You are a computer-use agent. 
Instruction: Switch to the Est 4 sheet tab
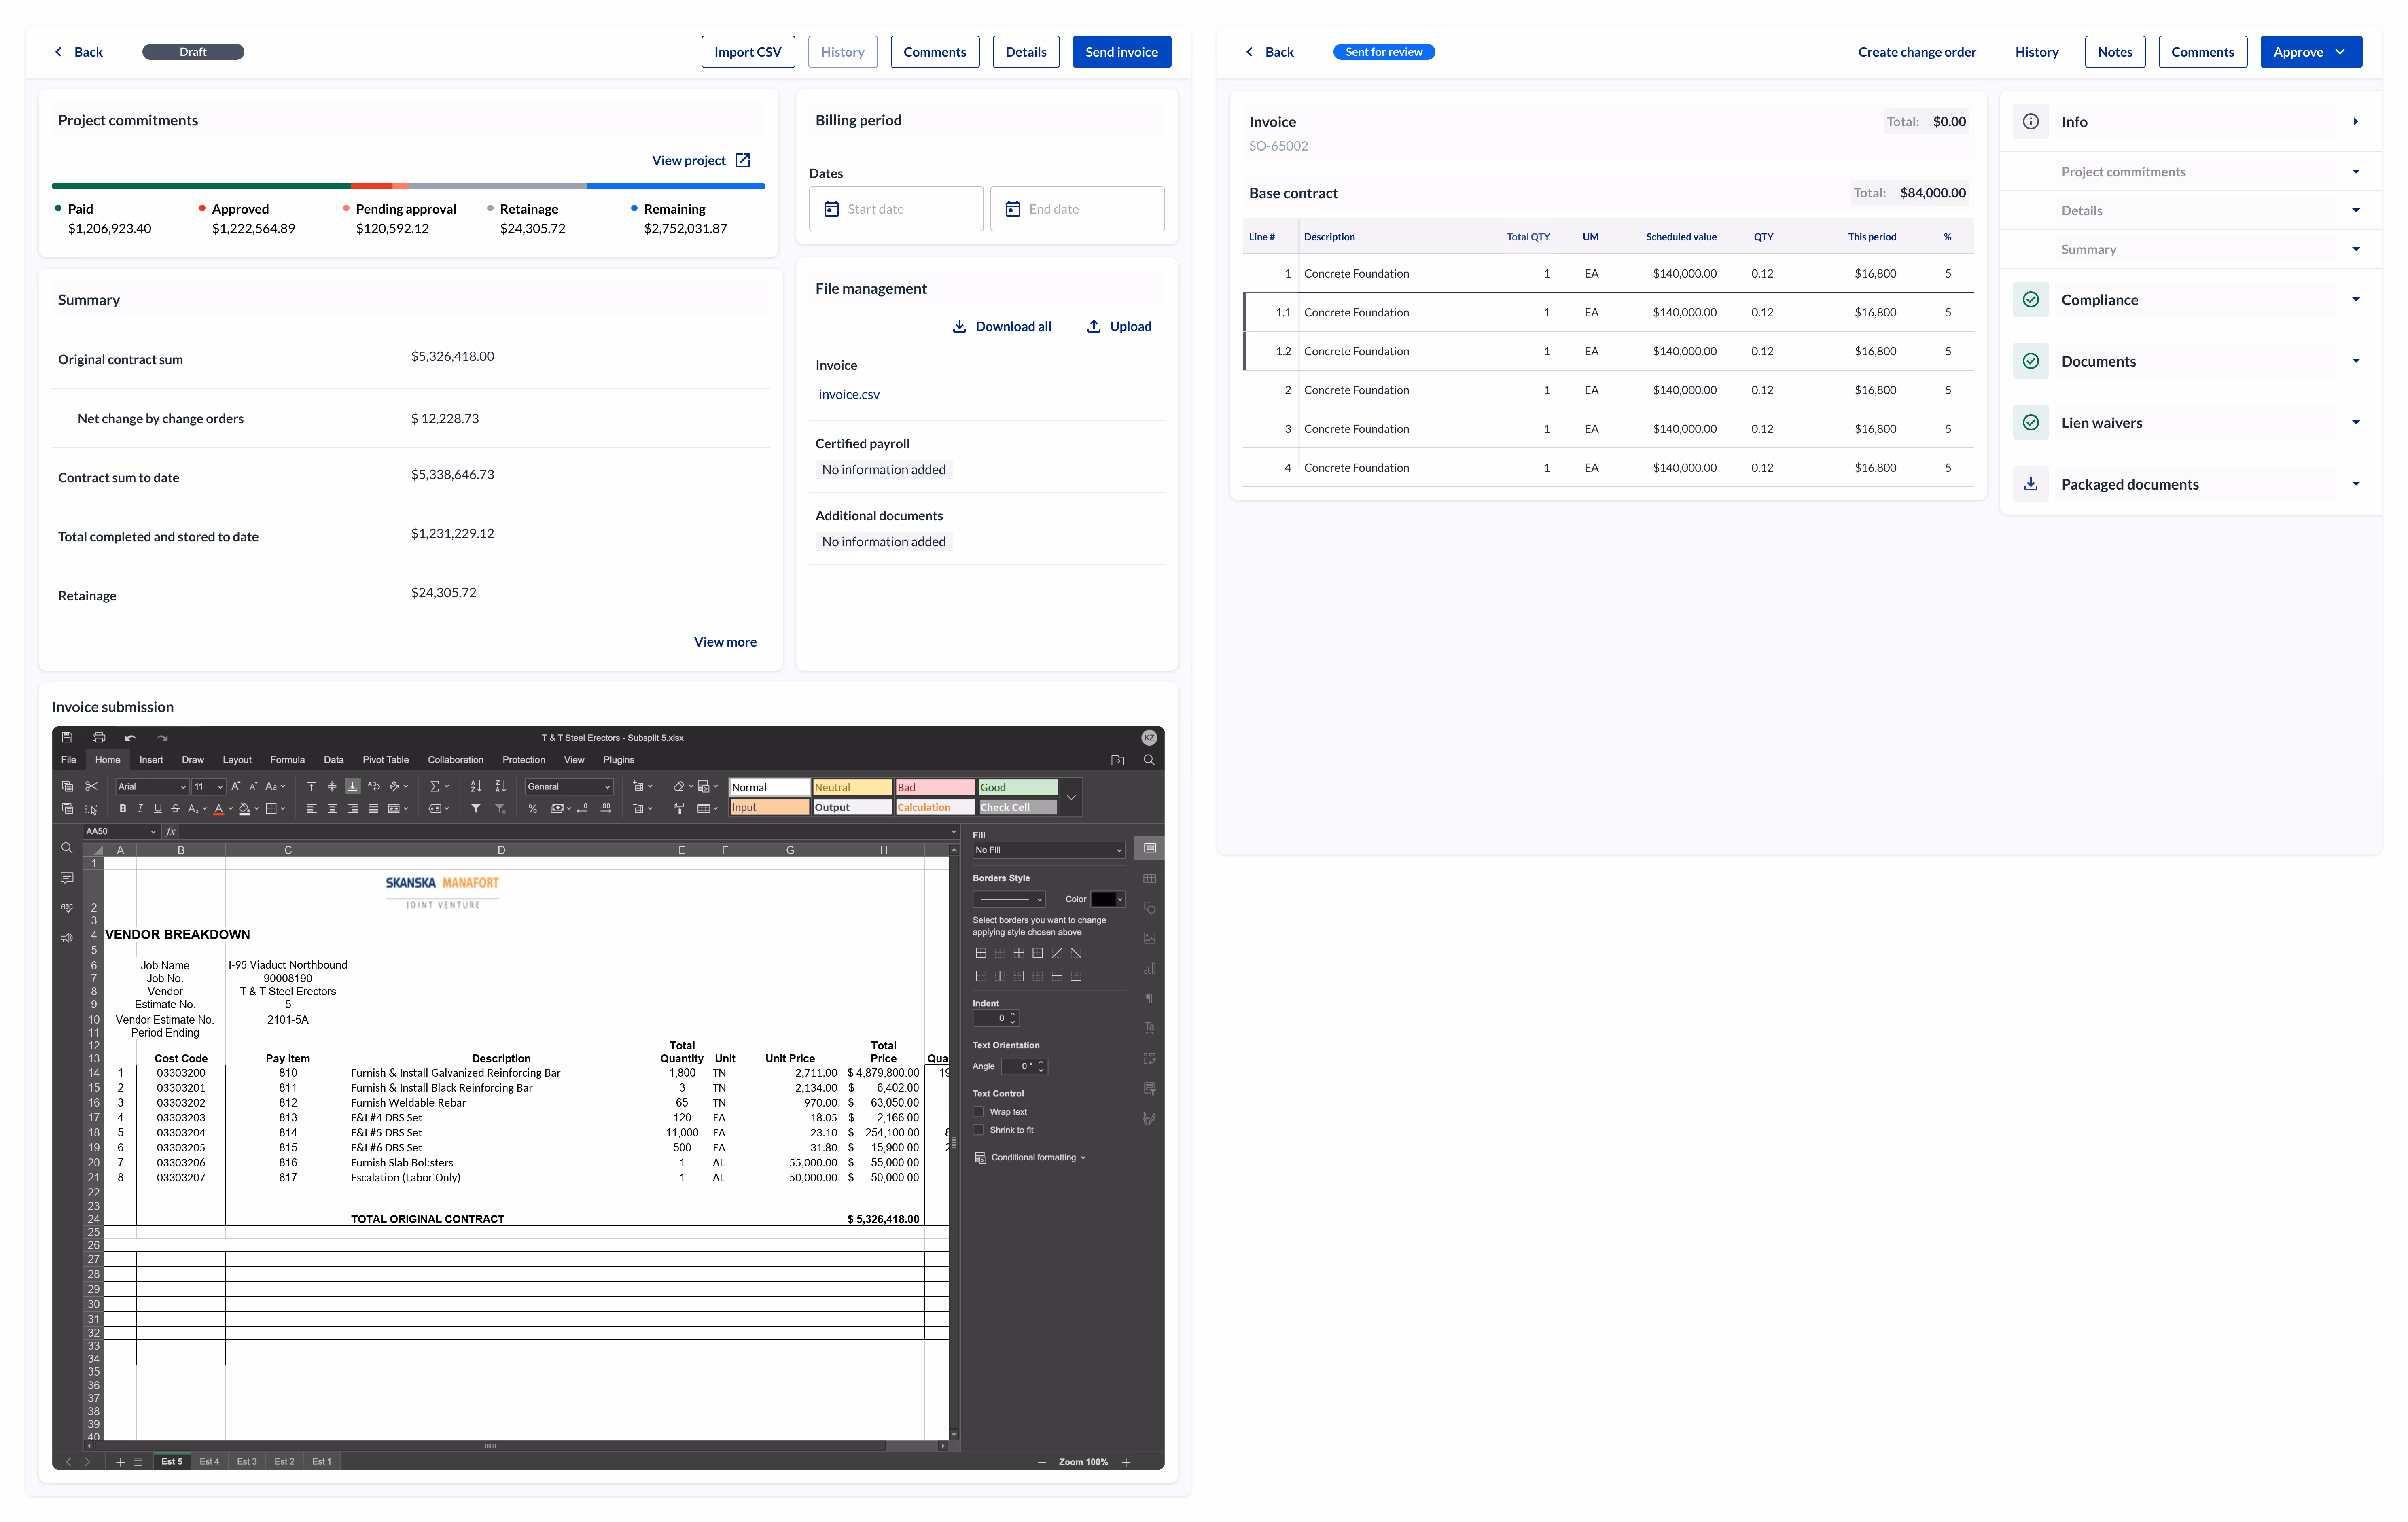(209, 1461)
